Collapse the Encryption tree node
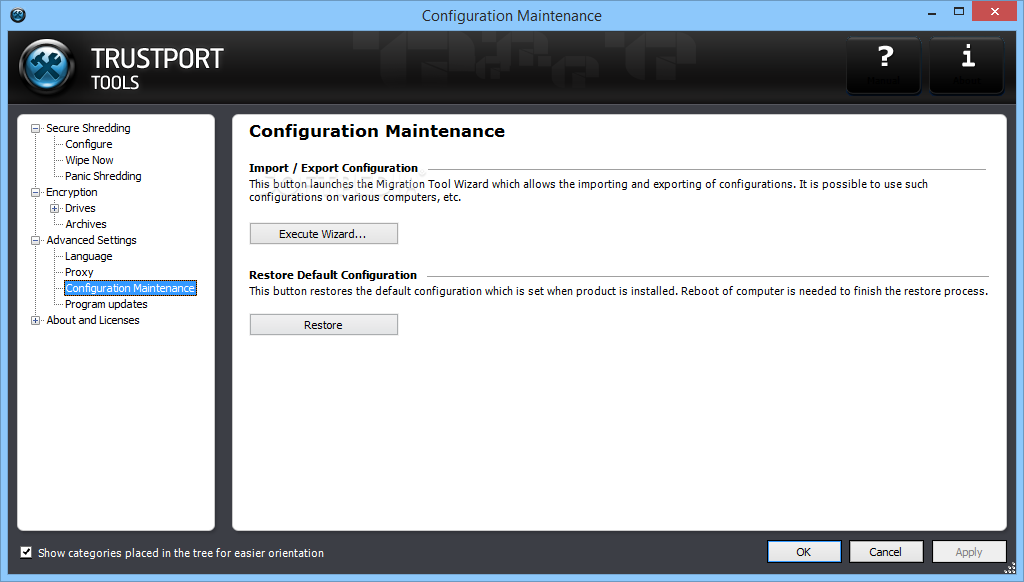Viewport: 1024px width, 582px height. 36,193
